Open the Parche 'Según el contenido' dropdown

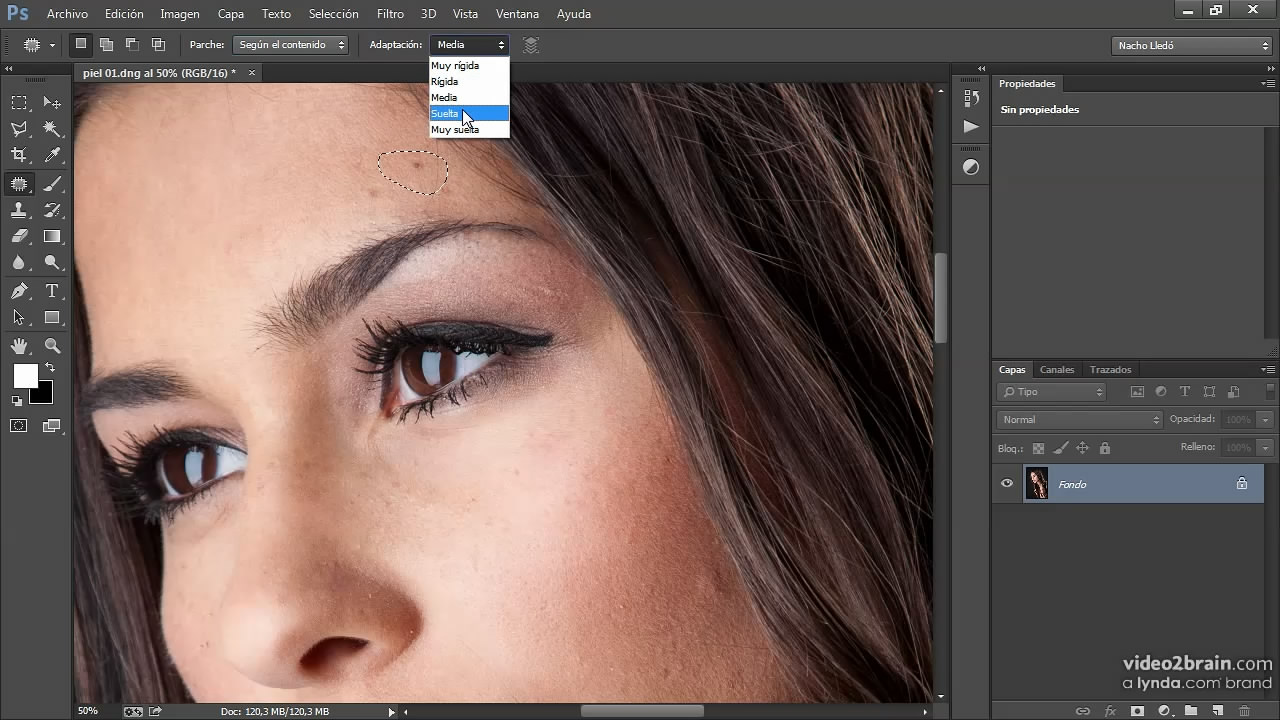290,45
